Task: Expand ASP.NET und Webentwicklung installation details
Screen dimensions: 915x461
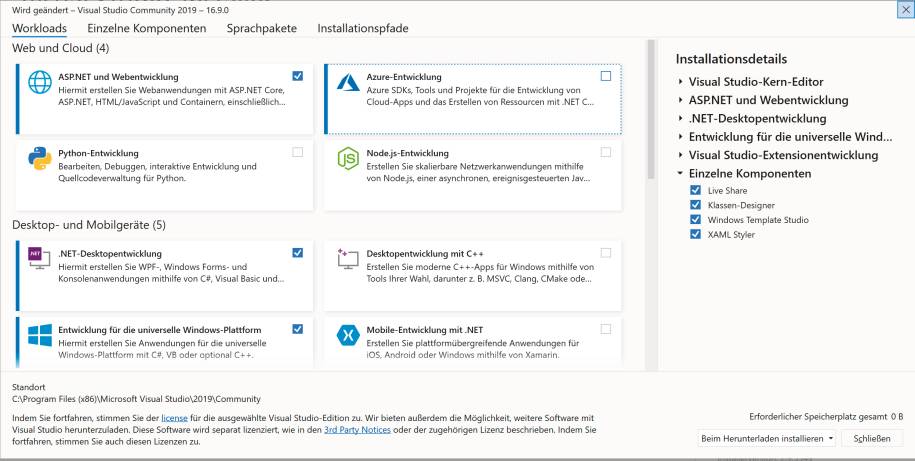Action: click(x=680, y=100)
